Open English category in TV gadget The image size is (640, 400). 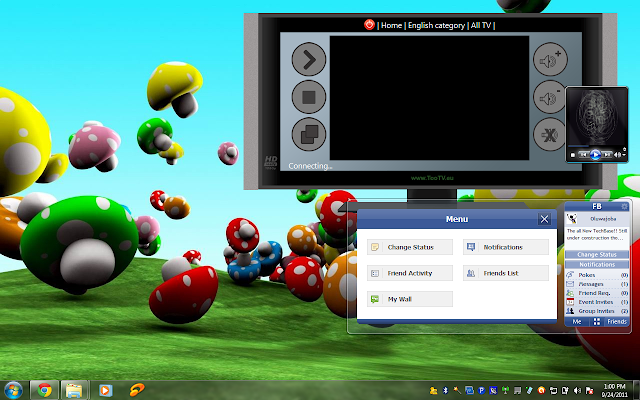coord(436,25)
